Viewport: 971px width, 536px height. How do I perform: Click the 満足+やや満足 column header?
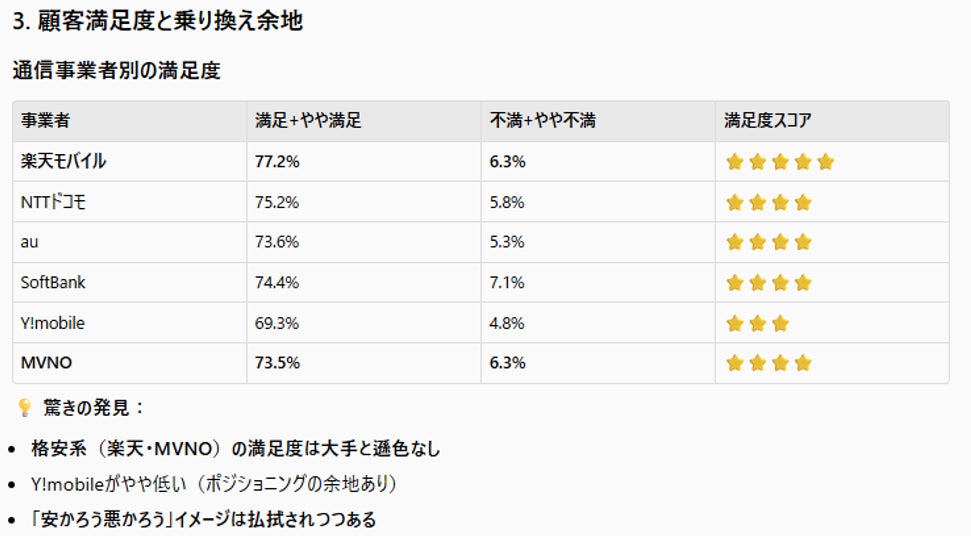point(308,121)
